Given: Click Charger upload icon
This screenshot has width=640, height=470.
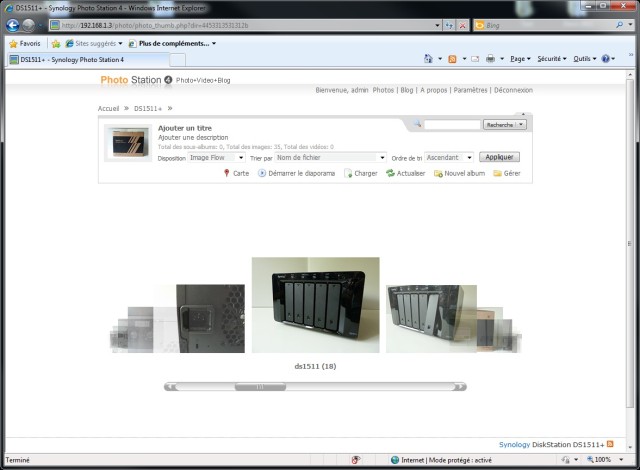Looking at the screenshot, I should click(361, 173).
